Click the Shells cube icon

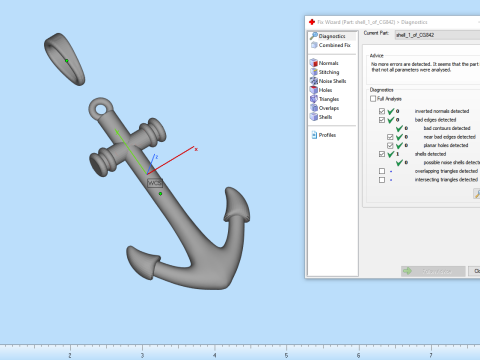[x=314, y=117]
